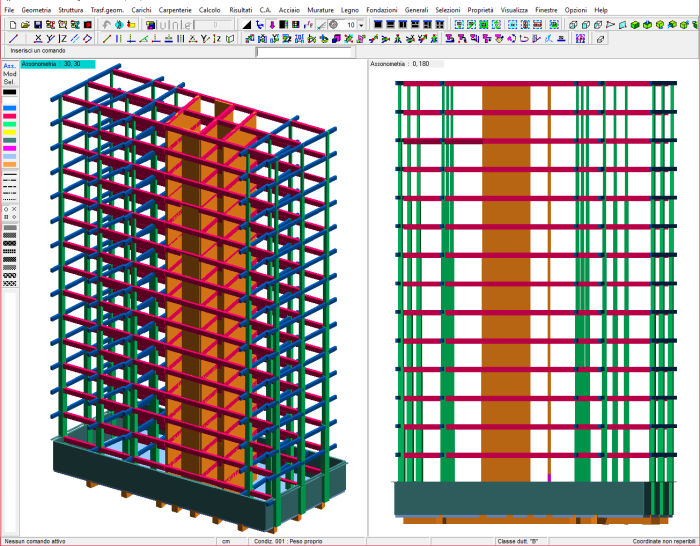Screen dimensions: 700x546
Task: Click the Save floppy disk icon
Action: 38,24
